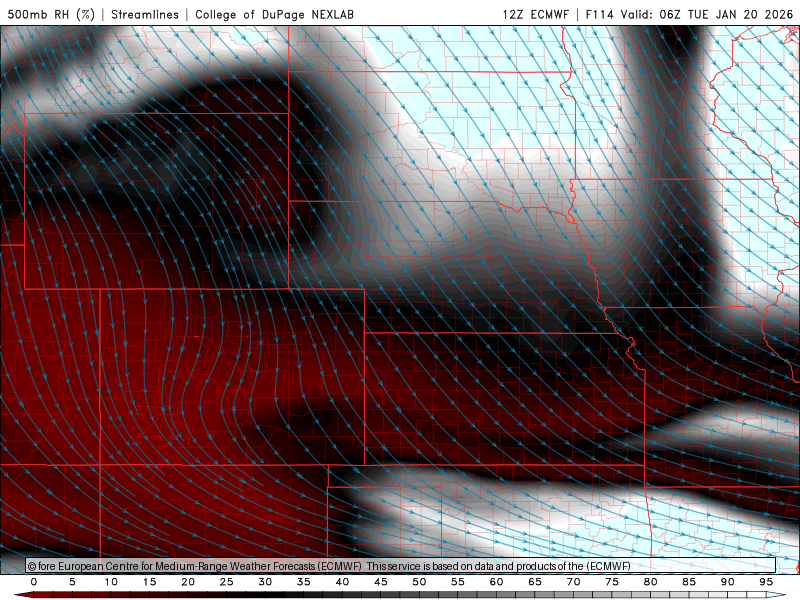Image resolution: width=800 pixels, height=600 pixels.
Task: Select color scale value 10
Action: (111, 582)
